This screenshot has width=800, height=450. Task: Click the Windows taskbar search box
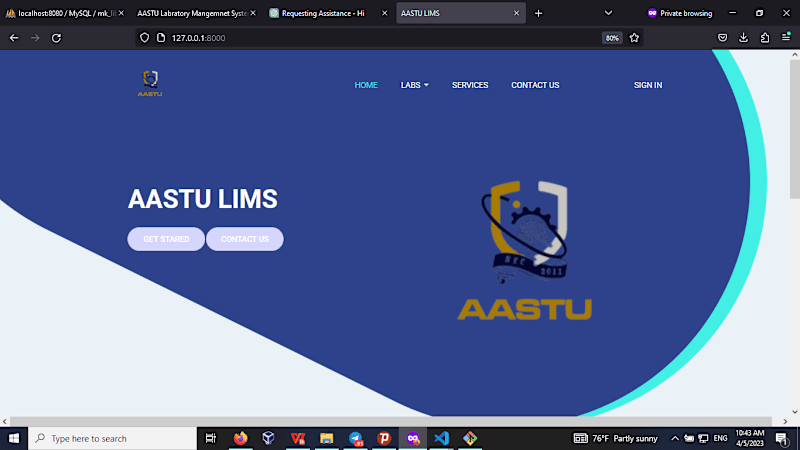pos(112,438)
